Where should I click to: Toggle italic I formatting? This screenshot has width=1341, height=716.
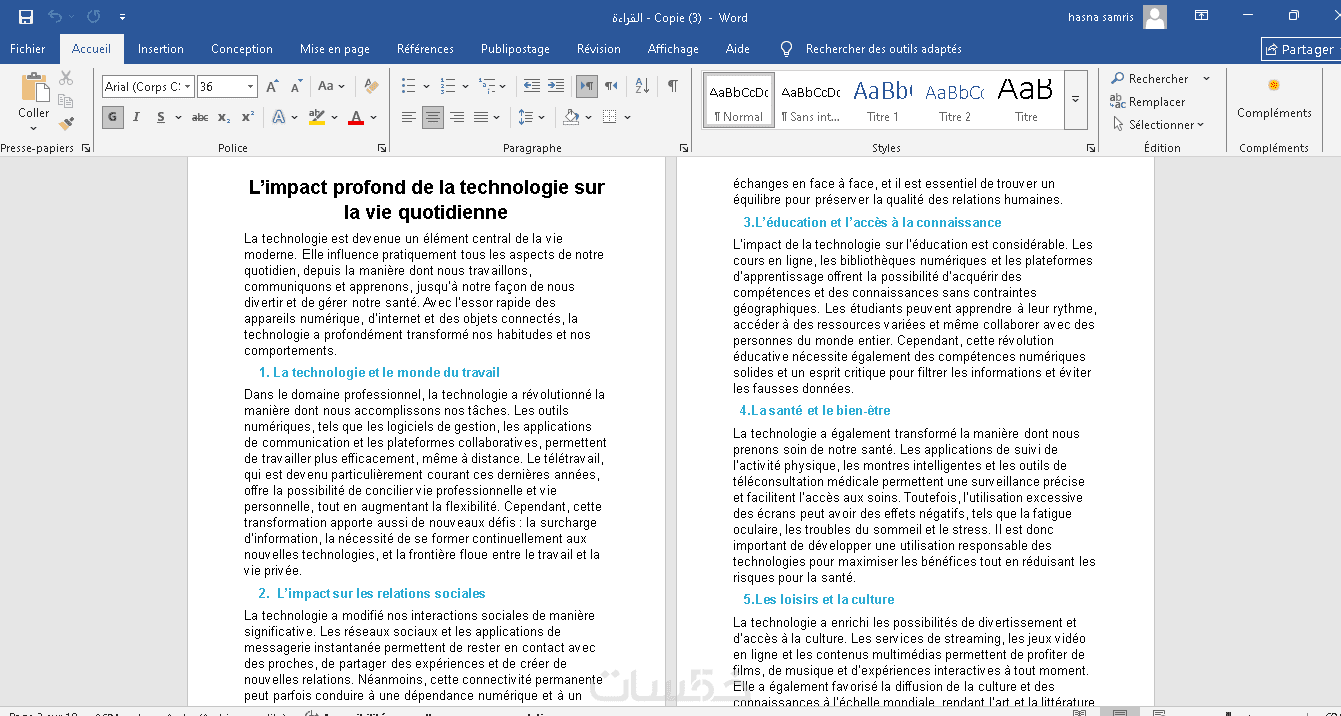(x=137, y=117)
